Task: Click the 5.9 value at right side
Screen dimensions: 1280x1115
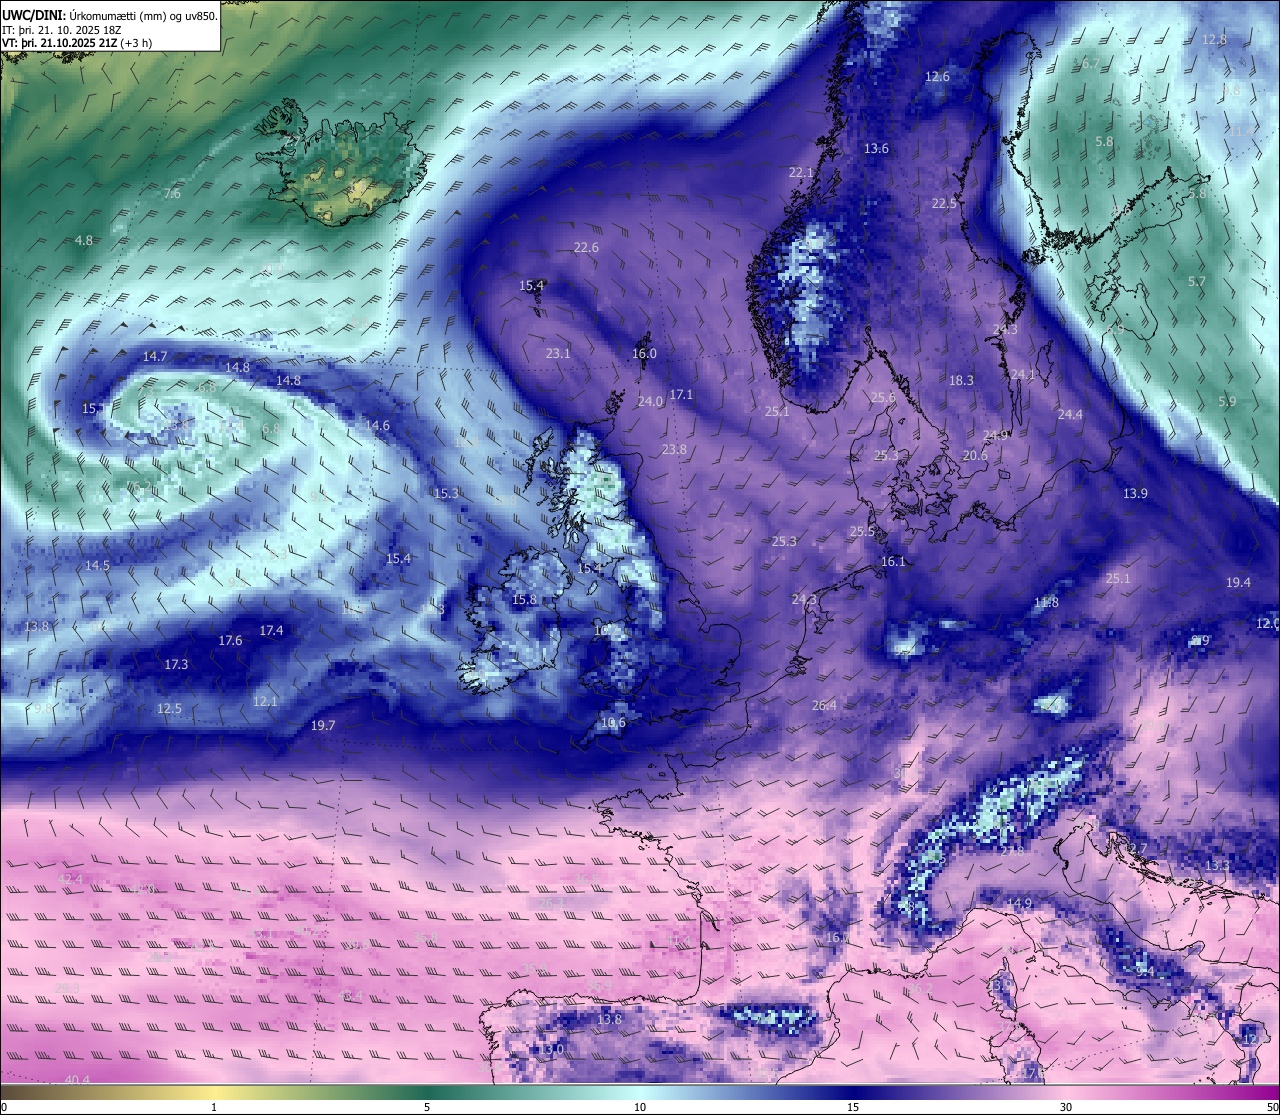Action: [x=1228, y=402]
